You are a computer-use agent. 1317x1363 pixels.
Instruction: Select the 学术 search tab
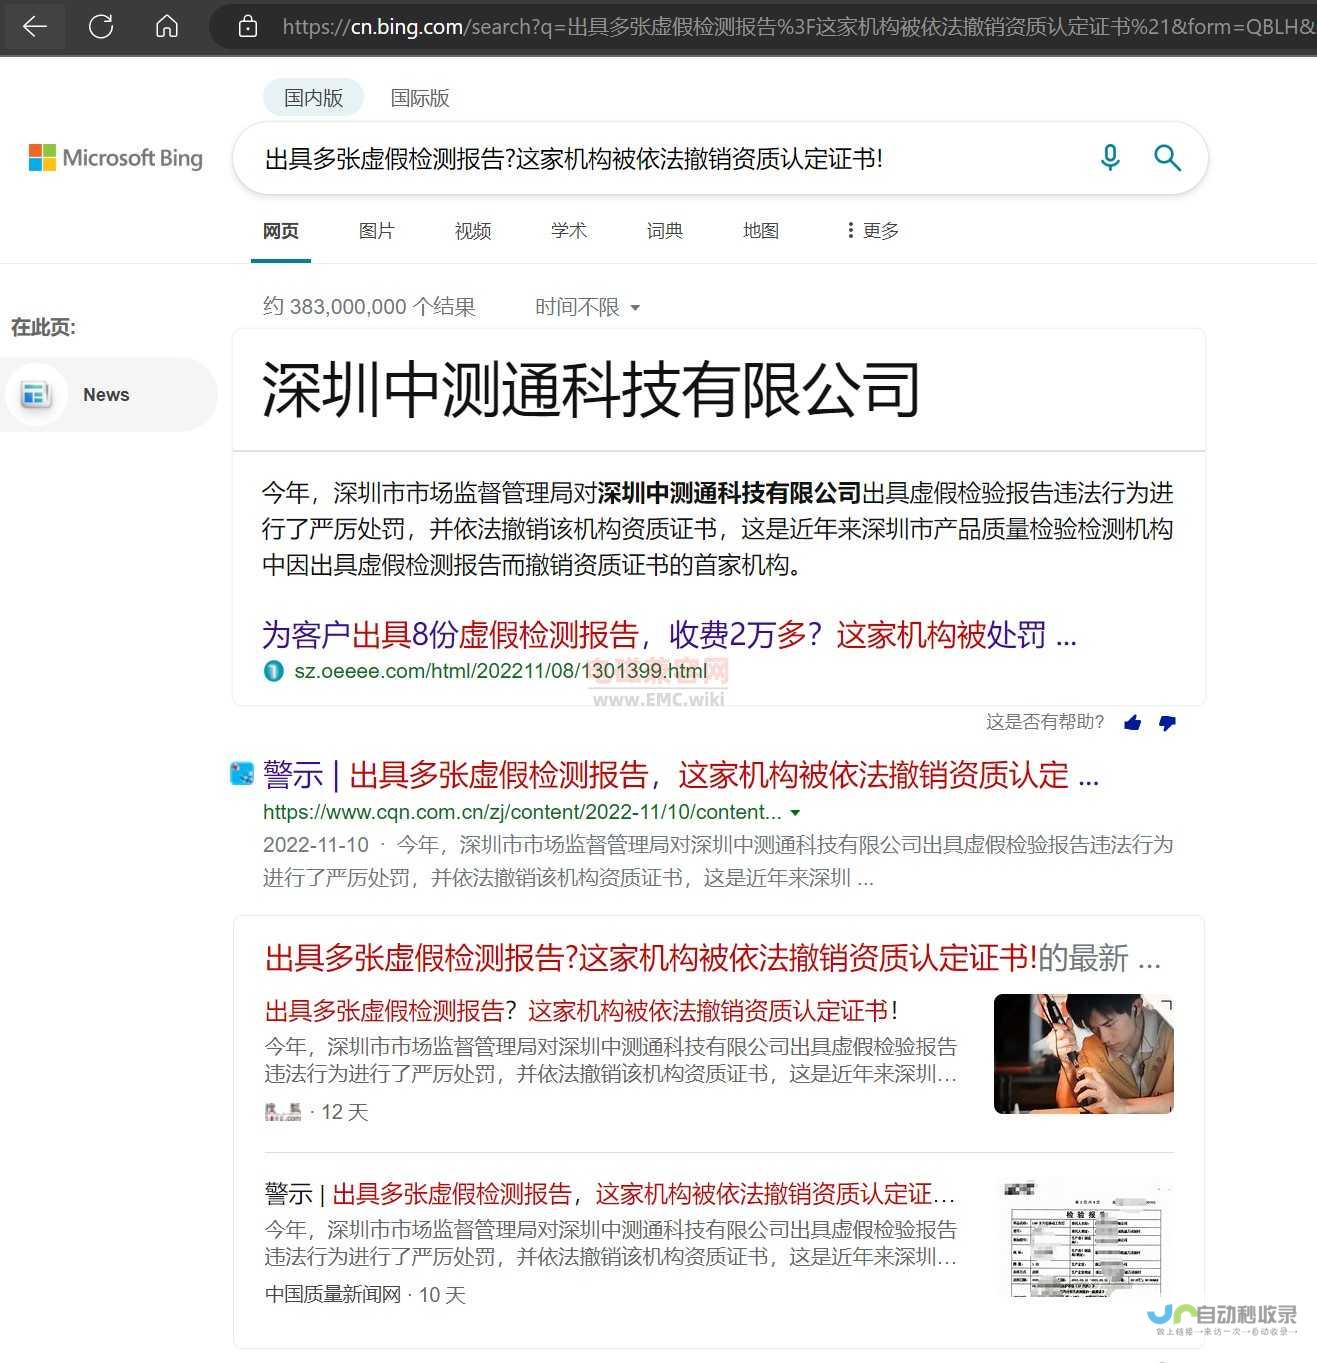[569, 231]
